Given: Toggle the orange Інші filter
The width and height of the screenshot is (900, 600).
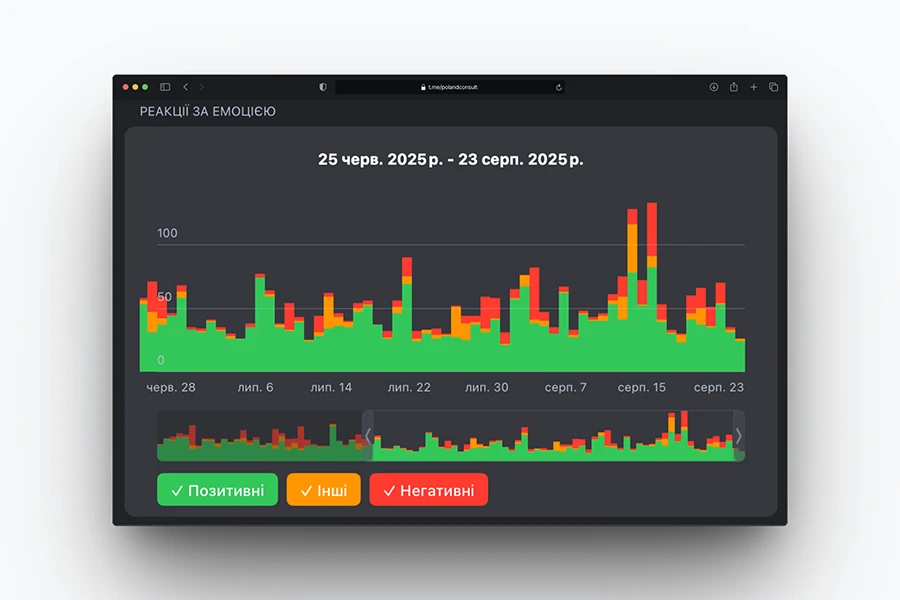Looking at the screenshot, I should click(323, 490).
